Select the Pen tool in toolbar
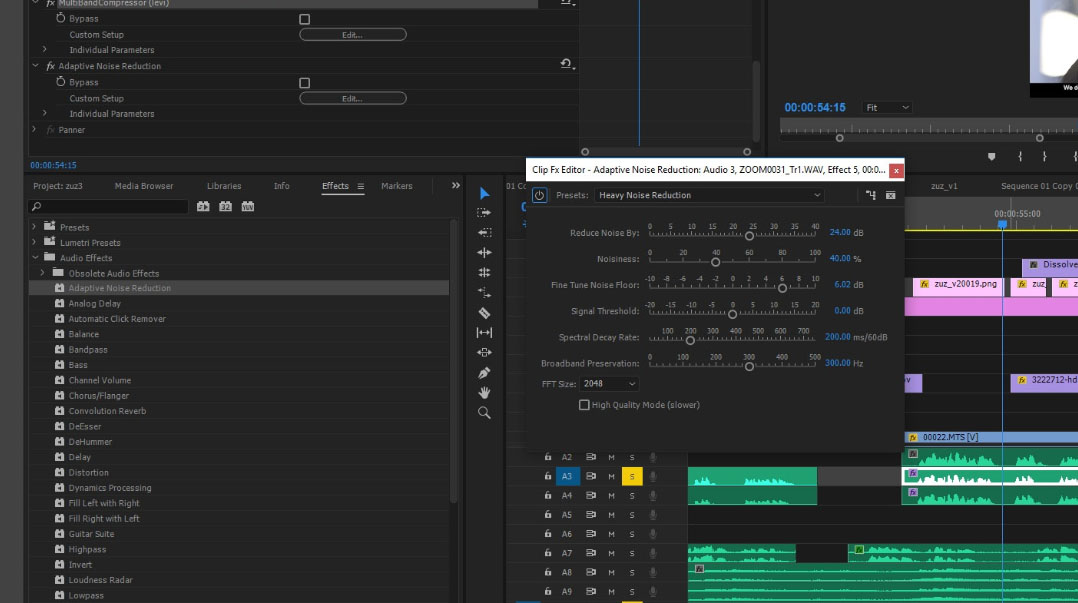Screen dimensions: 1078x603 click(484, 373)
